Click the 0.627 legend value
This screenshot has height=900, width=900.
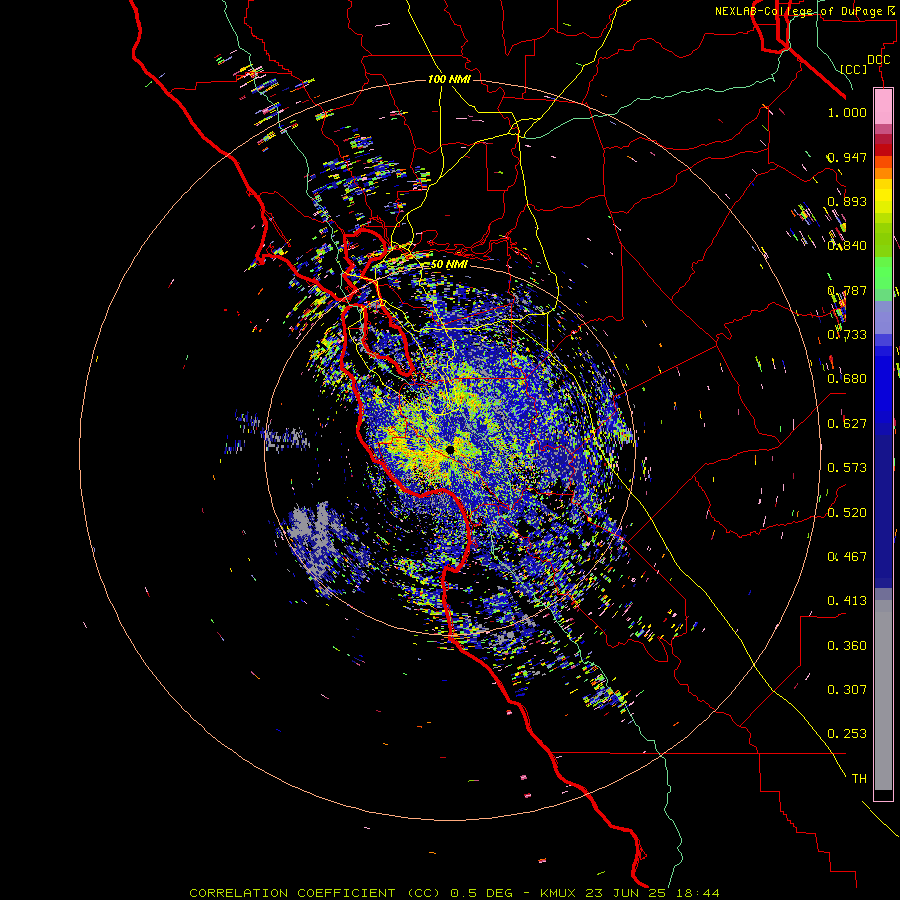[x=847, y=424]
